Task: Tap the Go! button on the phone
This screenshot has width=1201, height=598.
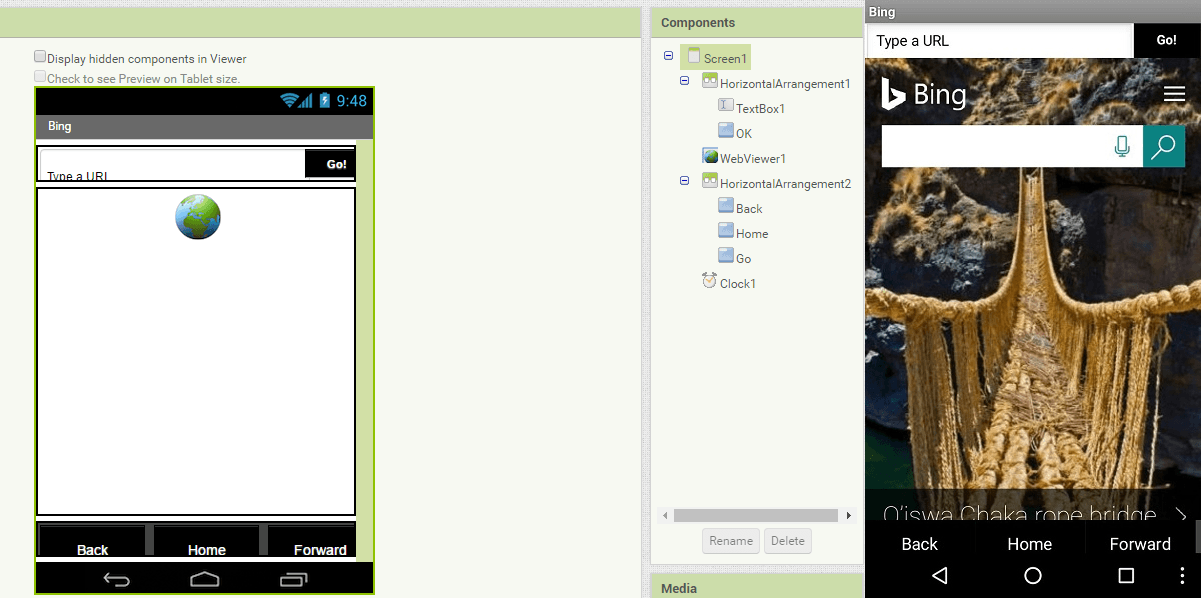Action: (1166, 40)
